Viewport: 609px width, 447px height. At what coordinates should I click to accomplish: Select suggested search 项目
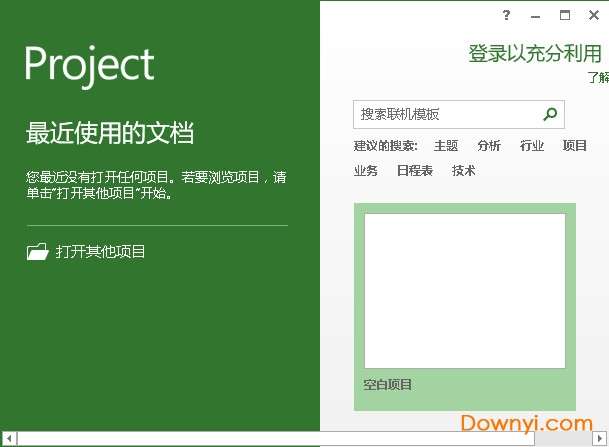575,146
